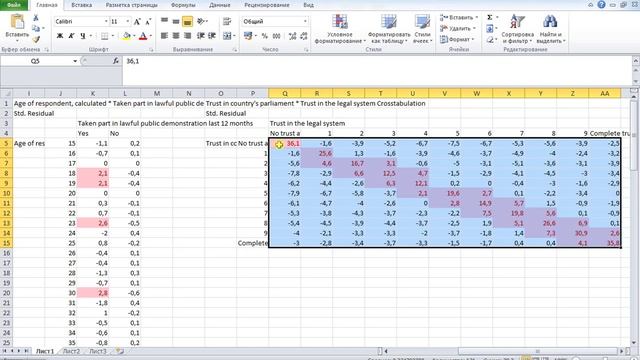Select cell with value 25,6
The image size is (640, 360).
coord(317,153)
